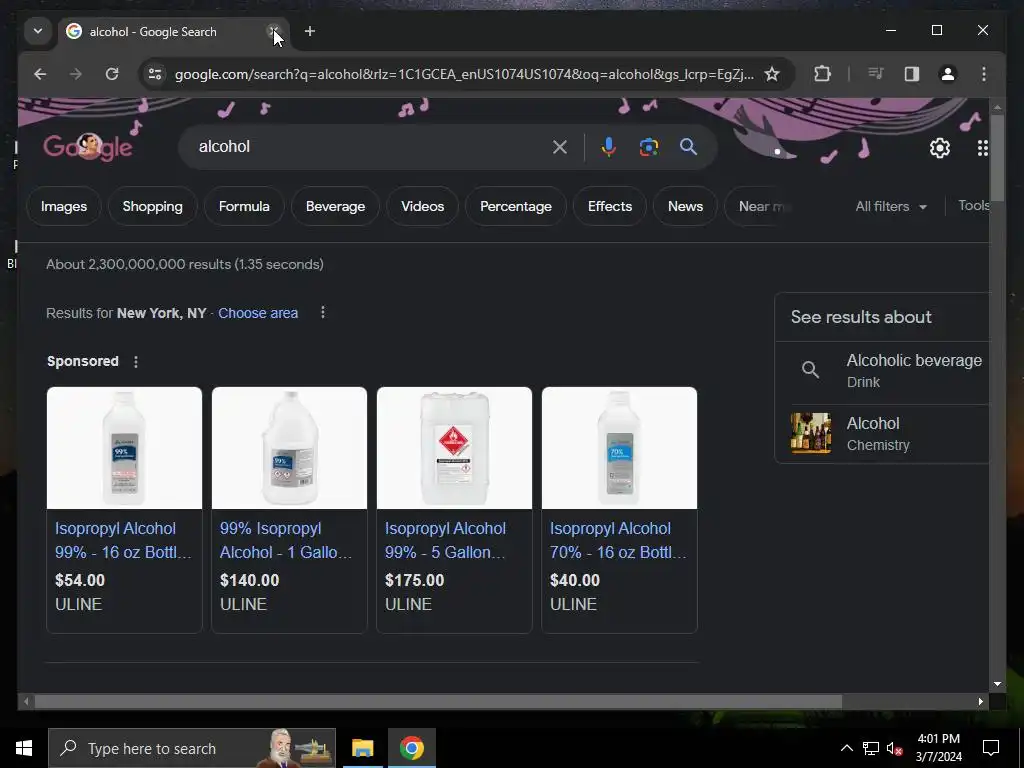Select the Effects filter chip

[x=610, y=206]
